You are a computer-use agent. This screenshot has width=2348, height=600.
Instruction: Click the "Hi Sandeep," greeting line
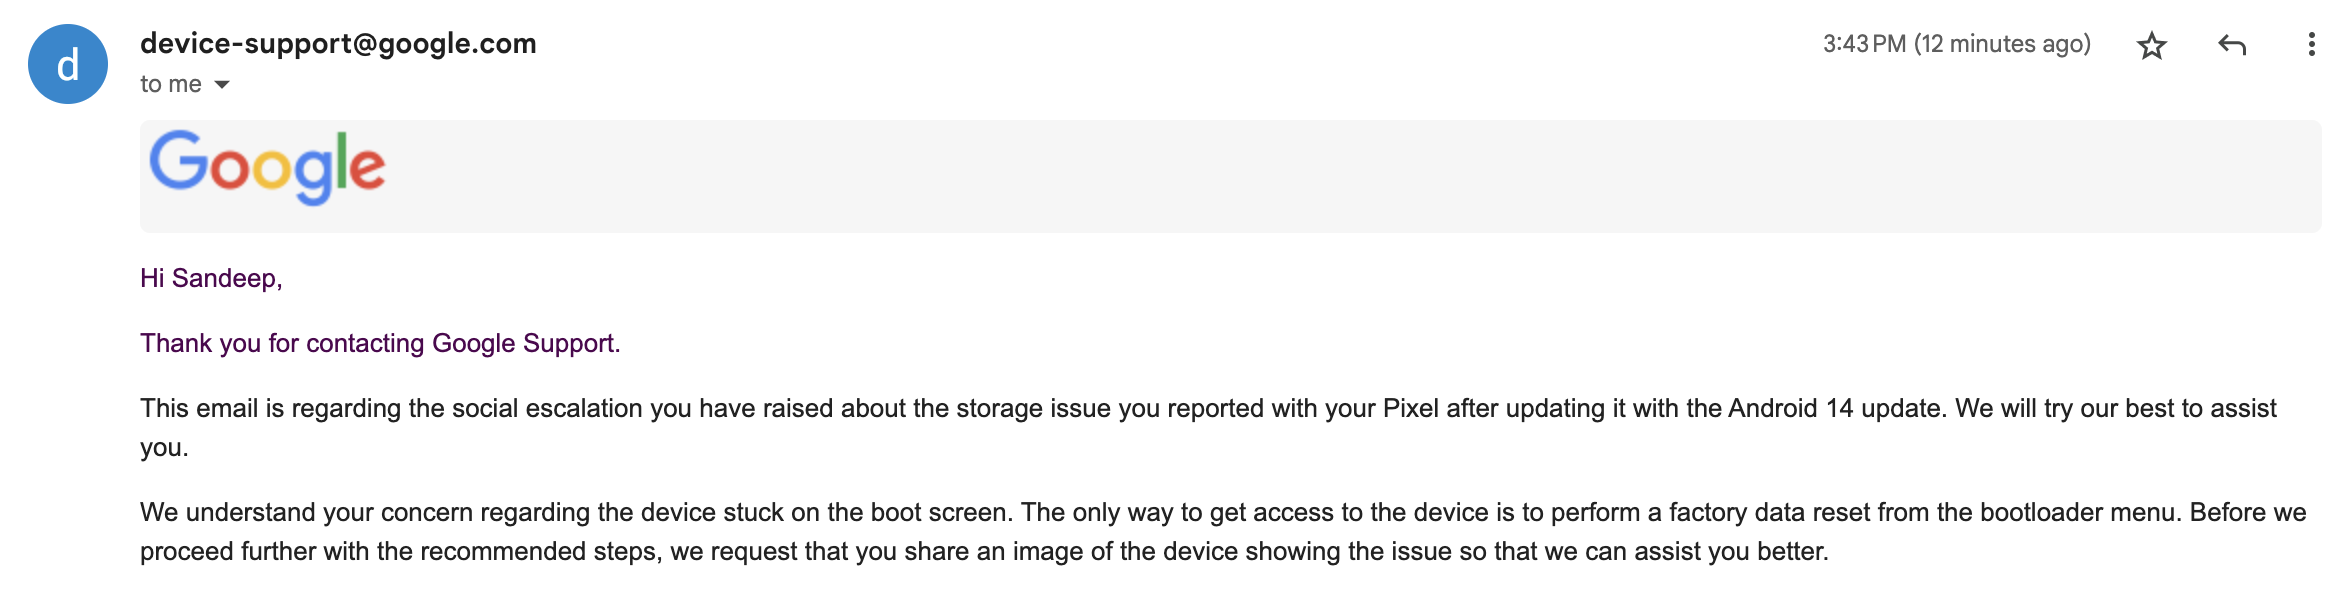(x=211, y=278)
